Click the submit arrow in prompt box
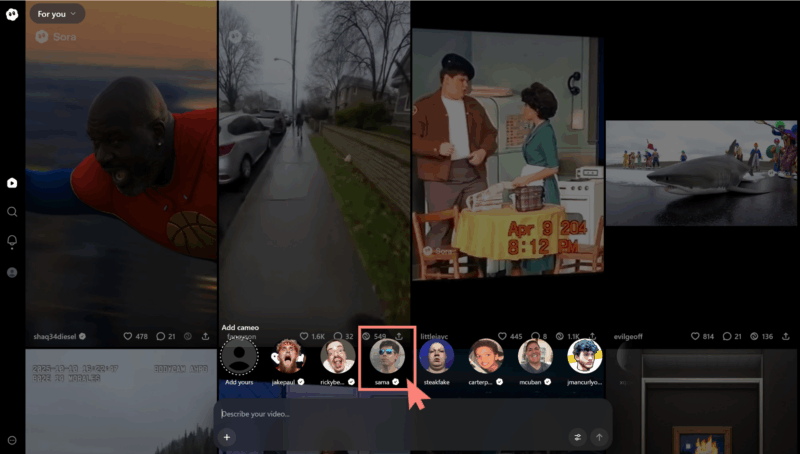This screenshot has width=800, height=454. point(599,437)
